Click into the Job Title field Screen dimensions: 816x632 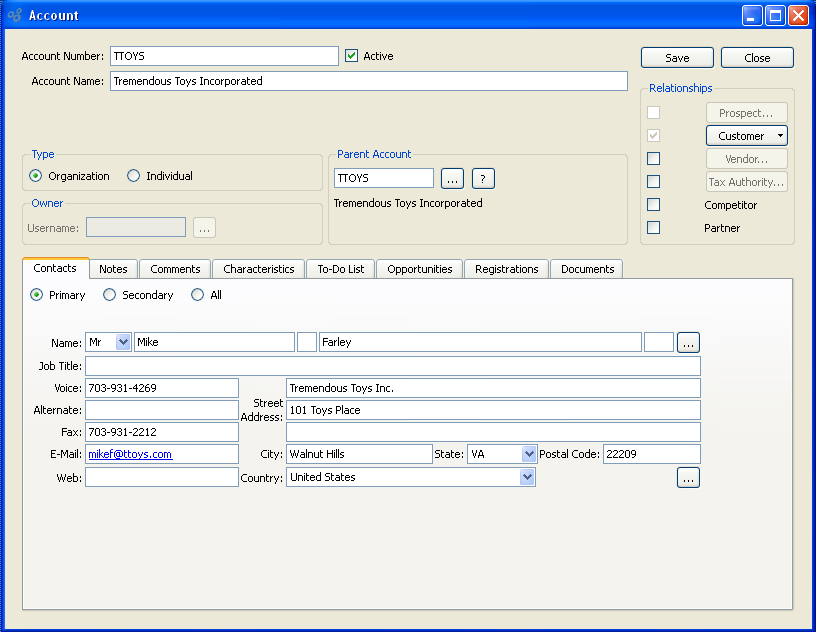(392, 366)
